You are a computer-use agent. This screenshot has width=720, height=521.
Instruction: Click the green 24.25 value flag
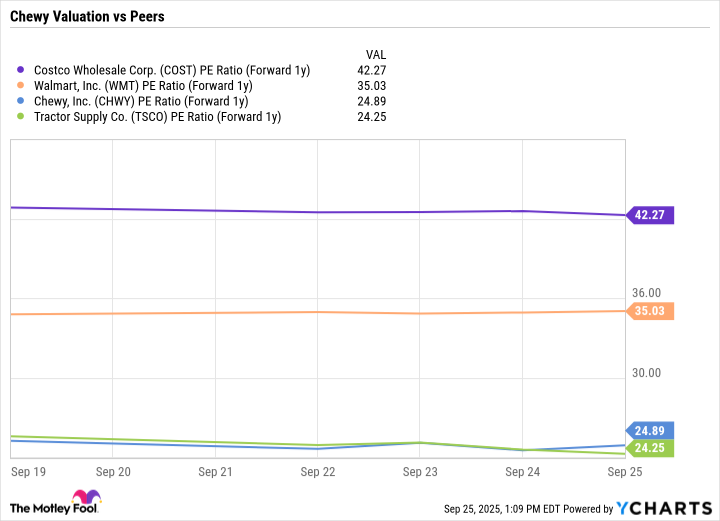coord(649,448)
